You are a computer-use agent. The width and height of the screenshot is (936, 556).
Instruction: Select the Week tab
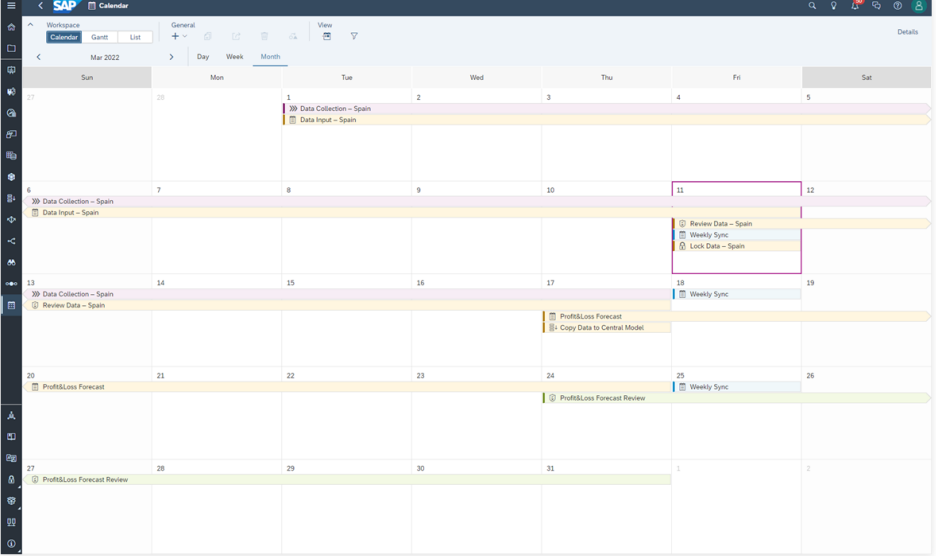(x=235, y=57)
